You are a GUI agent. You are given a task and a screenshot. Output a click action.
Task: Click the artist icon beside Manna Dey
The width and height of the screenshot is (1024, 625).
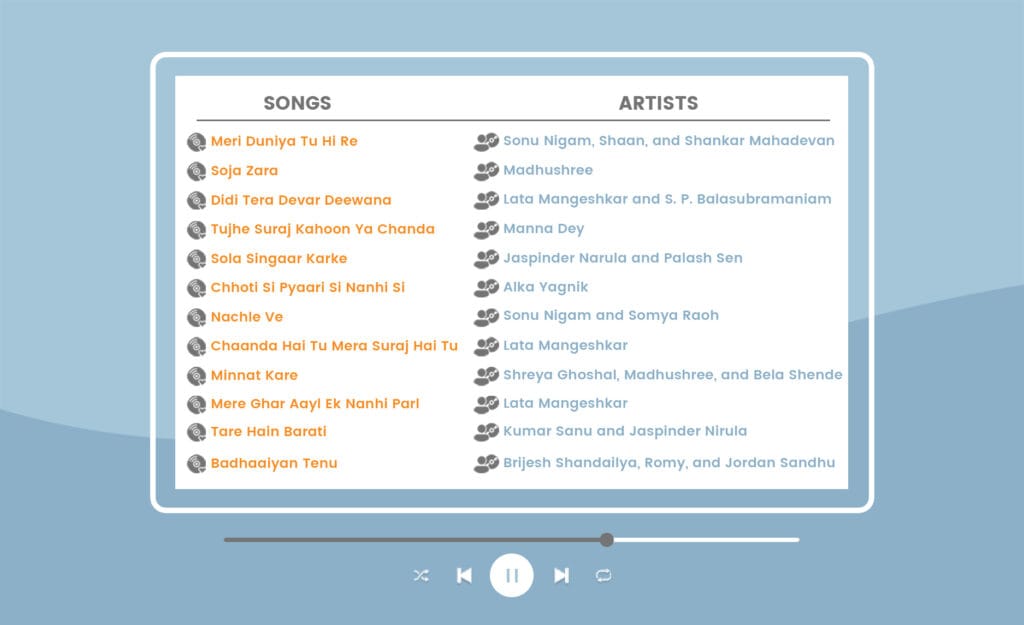click(486, 229)
